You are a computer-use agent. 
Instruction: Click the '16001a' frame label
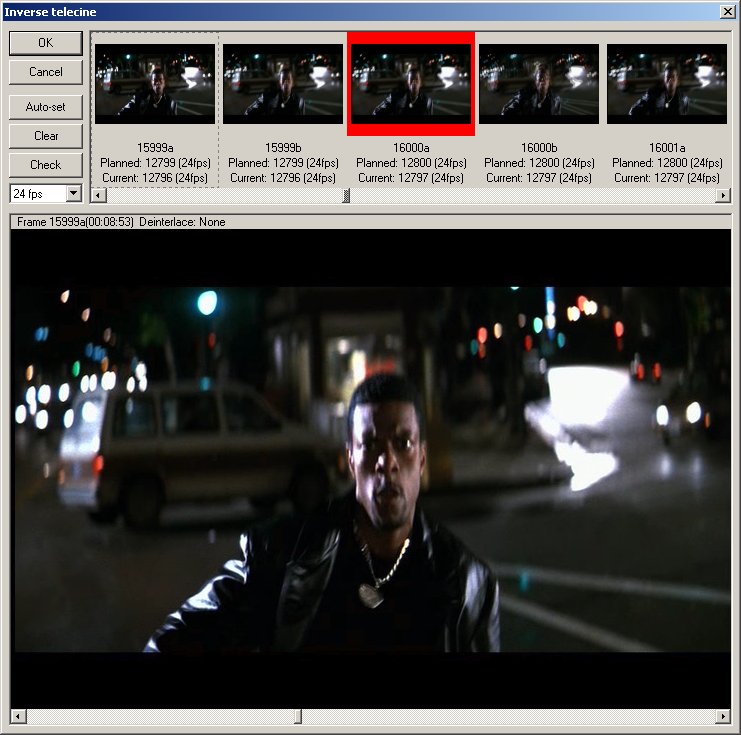pyautogui.click(x=667, y=148)
